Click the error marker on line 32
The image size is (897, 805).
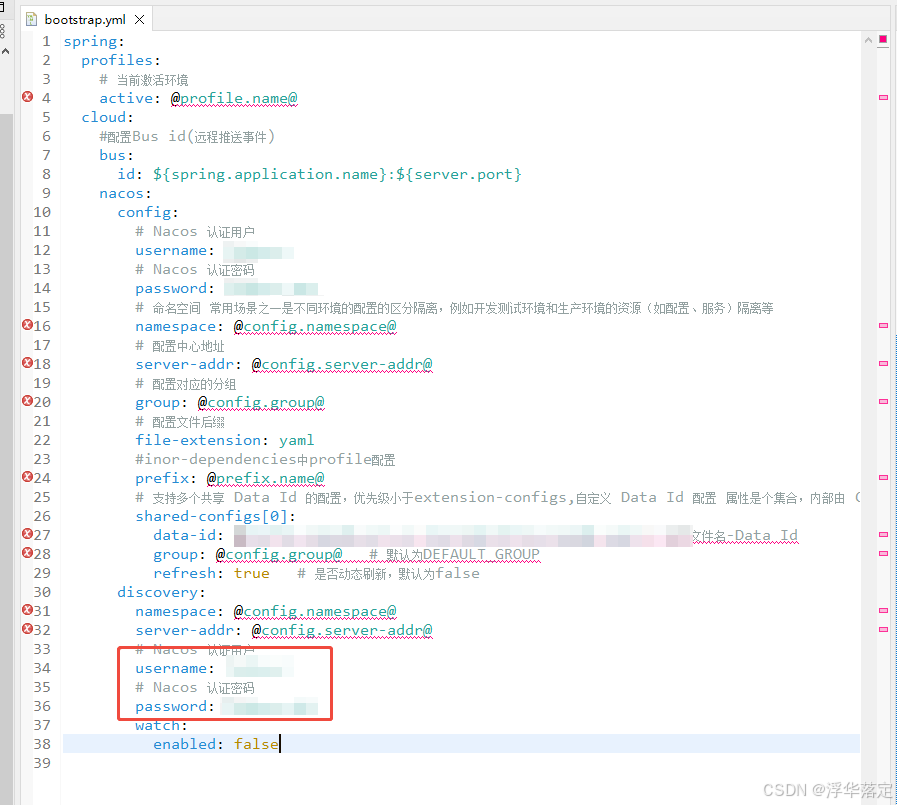(x=27, y=629)
